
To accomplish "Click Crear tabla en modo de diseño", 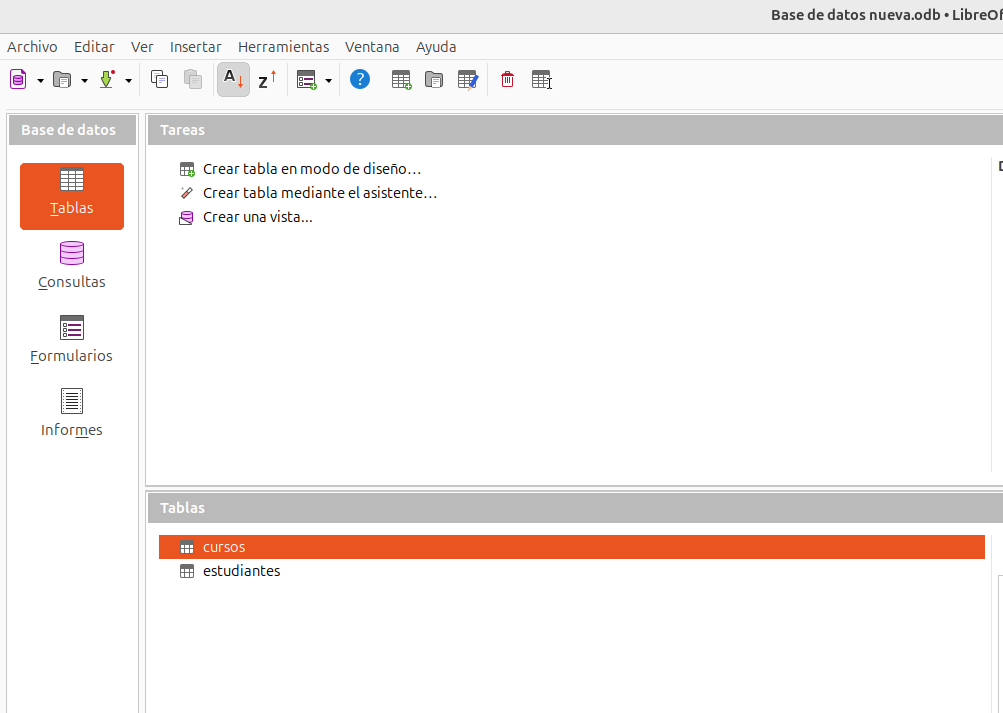I will pyautogui.click(x=311, y=169).
